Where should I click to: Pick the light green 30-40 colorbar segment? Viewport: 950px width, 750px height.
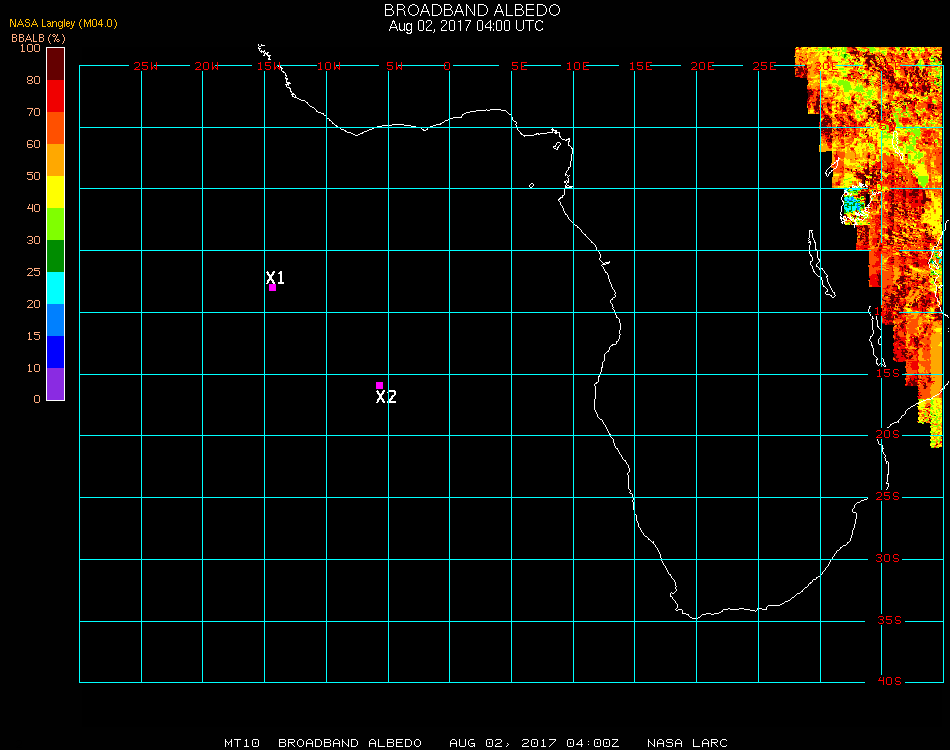pos(56,224)
